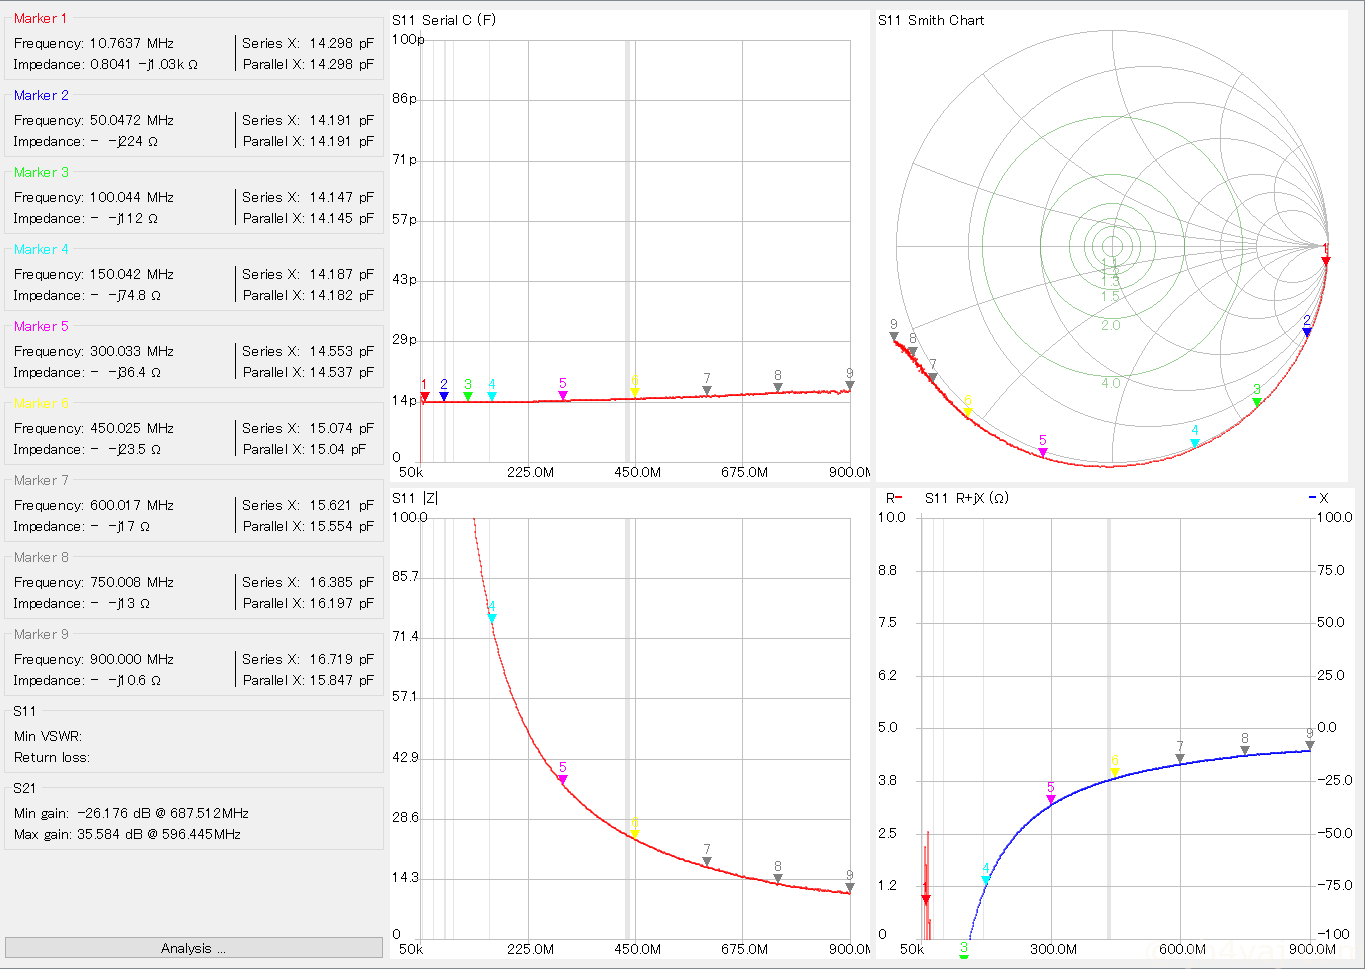Select magenta marker 5 on R+jX chart
The height and width of the screenshot is (969, 1365).
[1051, 799]
